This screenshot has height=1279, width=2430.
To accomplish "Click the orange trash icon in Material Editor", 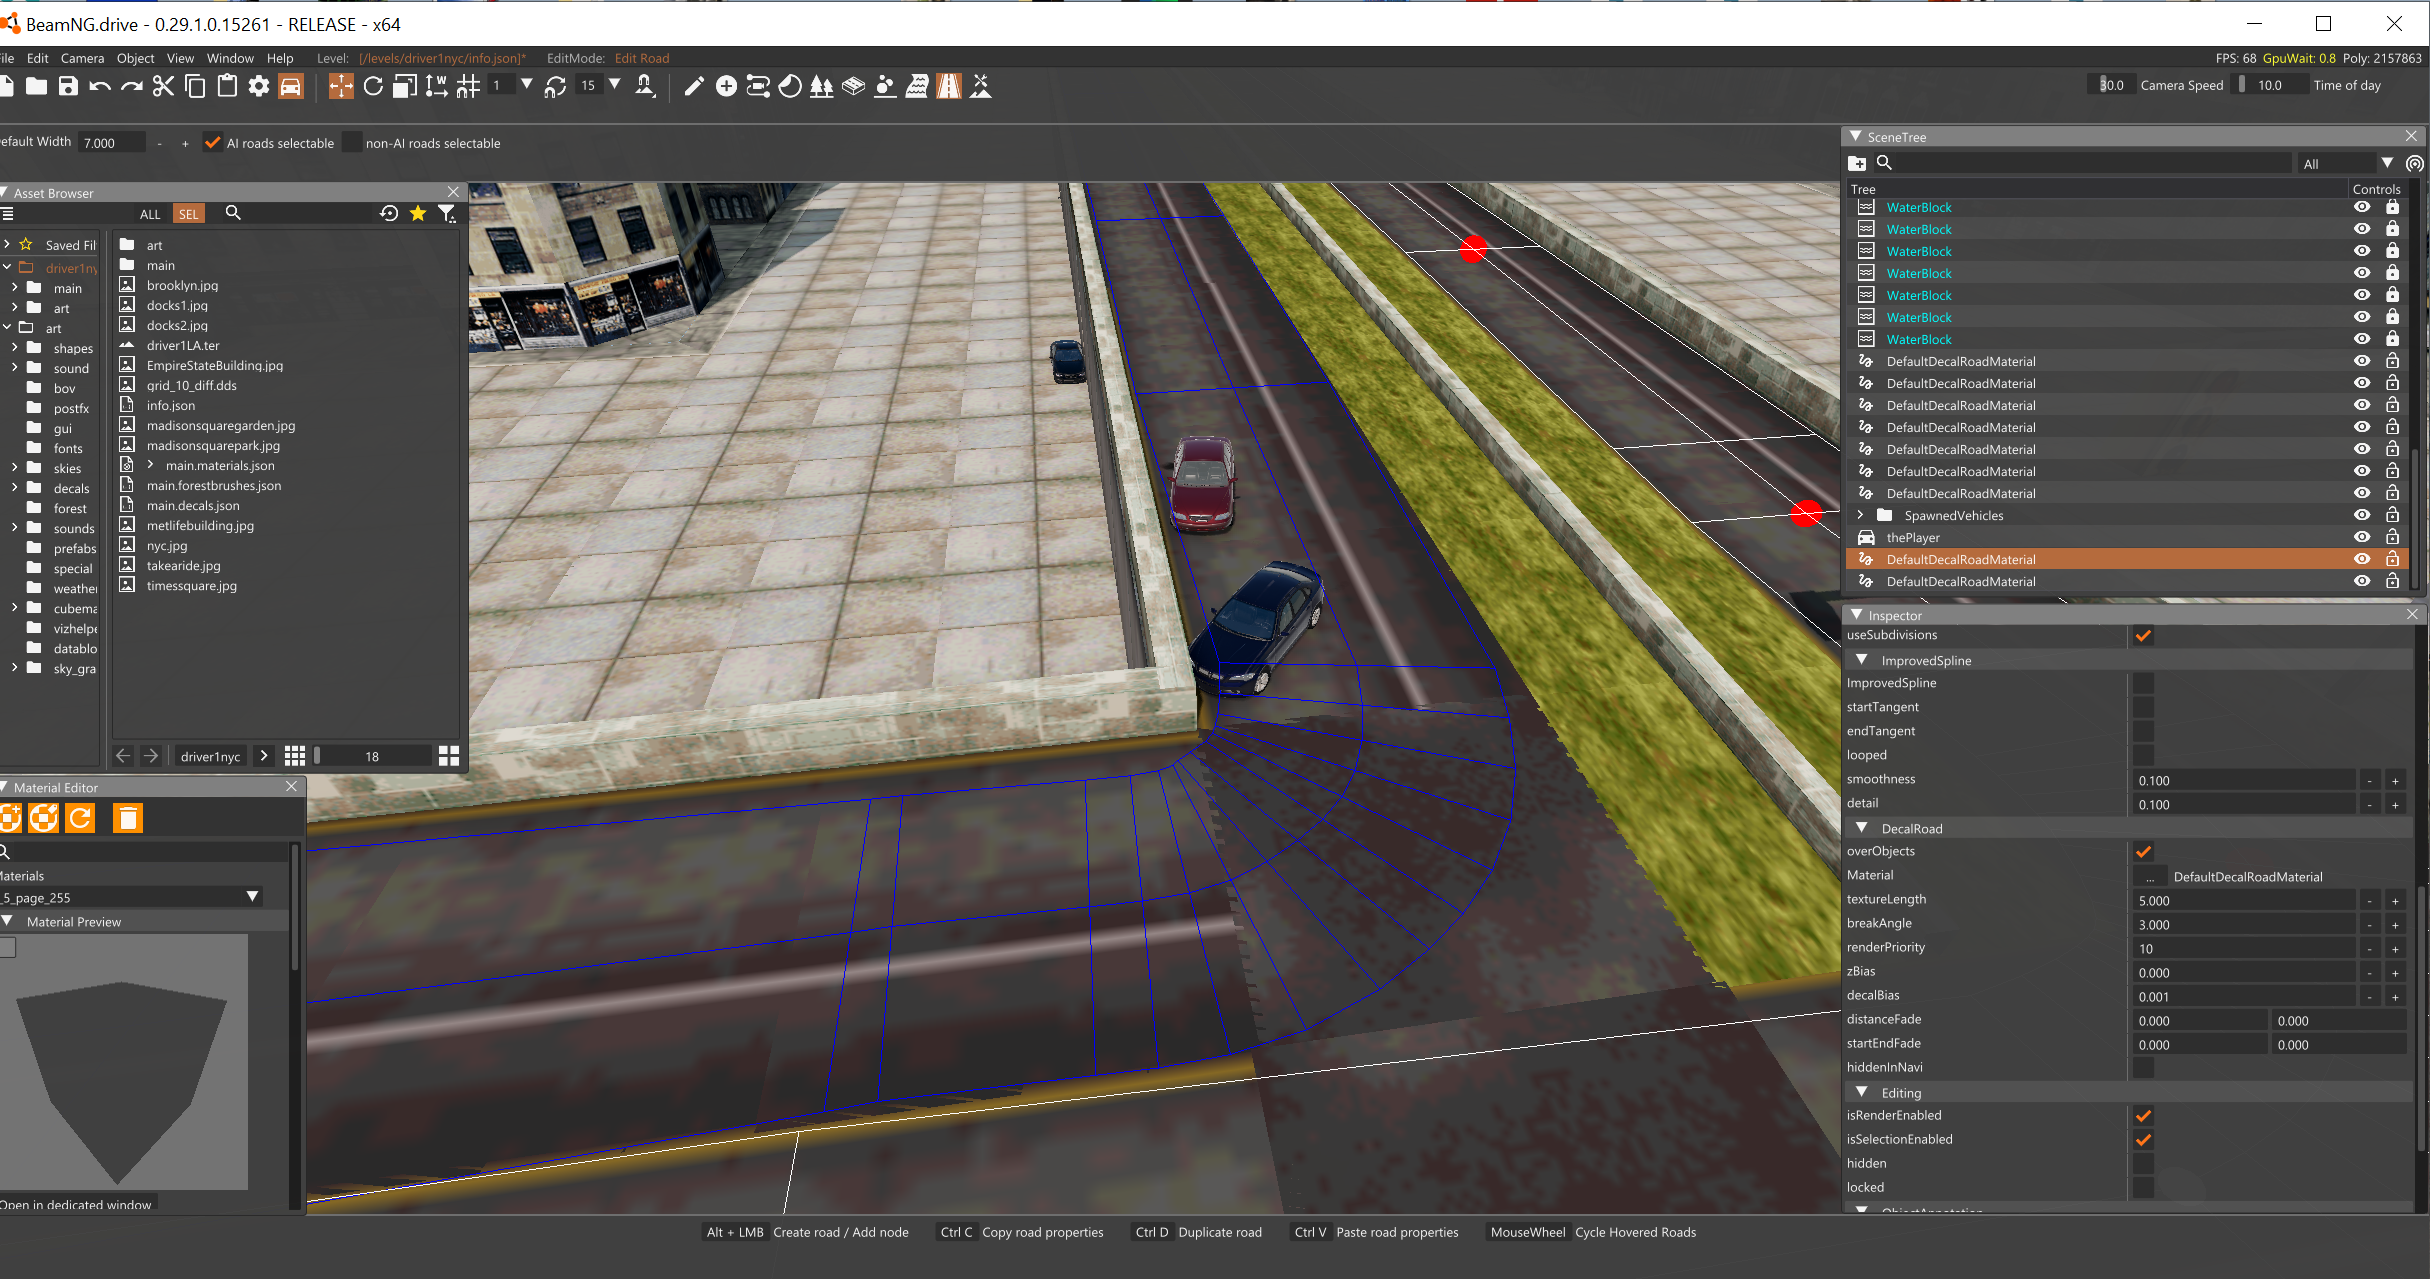I will (127, 819).
